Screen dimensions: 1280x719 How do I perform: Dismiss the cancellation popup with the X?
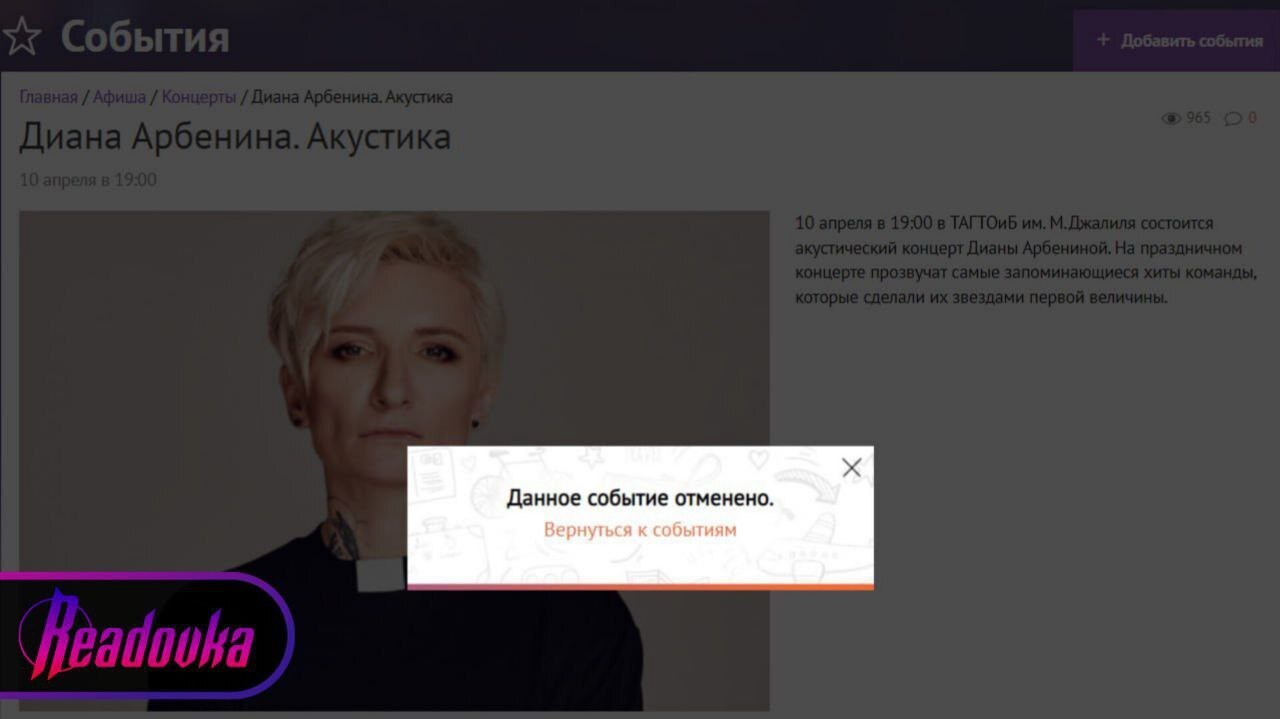point(851,467)
